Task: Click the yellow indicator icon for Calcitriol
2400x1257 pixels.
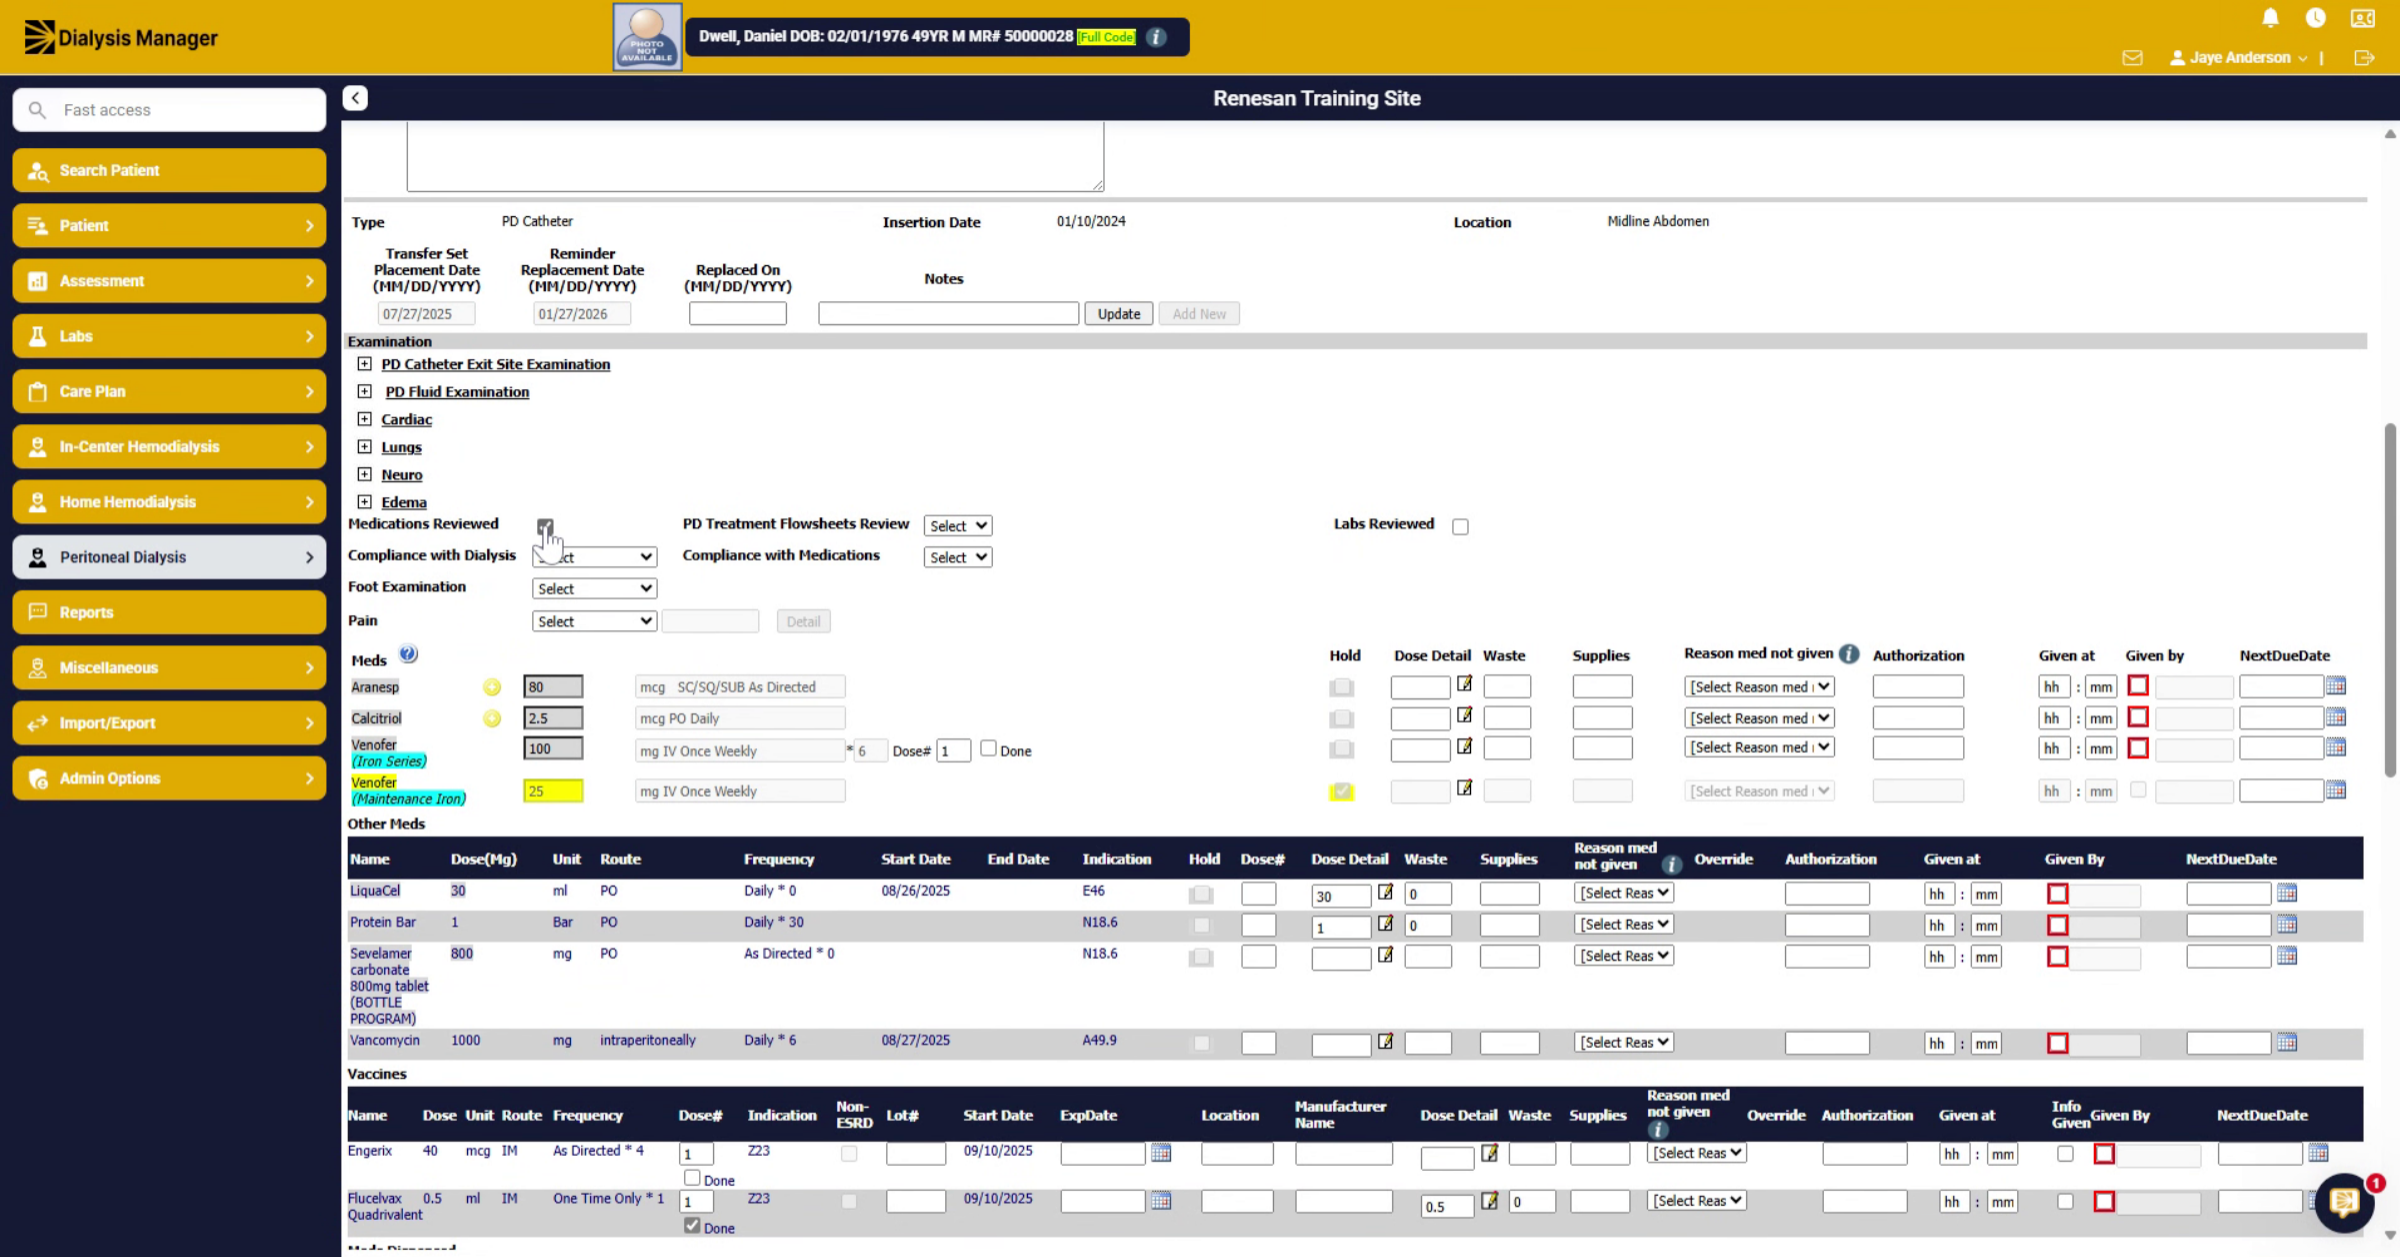Action: (x=492, y=718)
